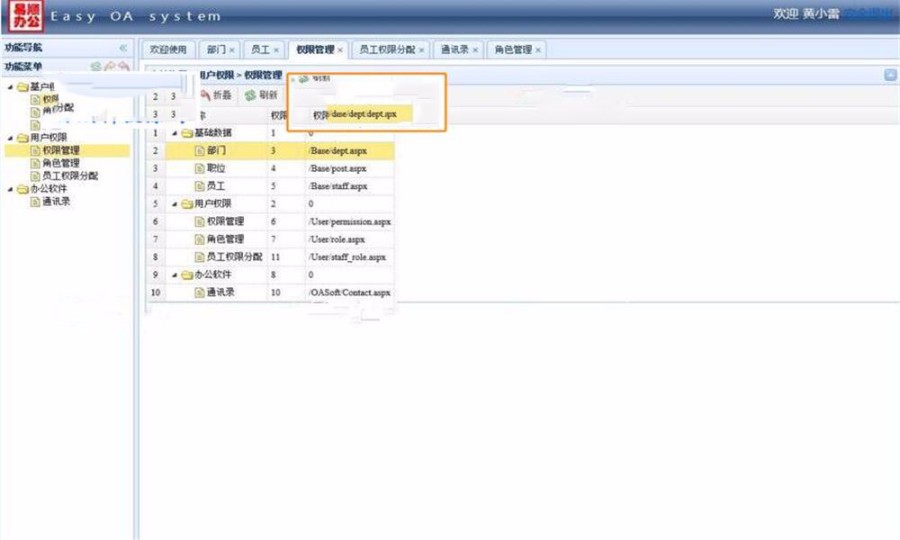Select the /User/staff_role.aspx cell
The image size is (900, 540).
click(x=350, y=257)
